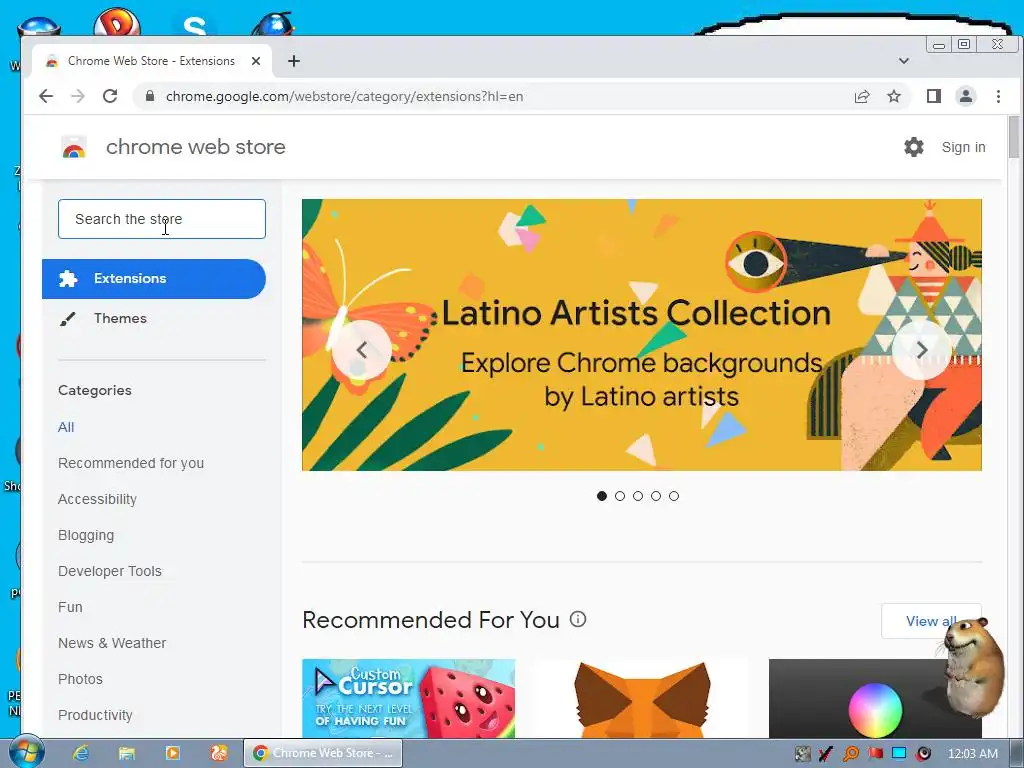Image resolution: width=1024 pixels, height=768 pixels.
Task: Show next banner with right carousel arrow
Action: tap(921, 350)
